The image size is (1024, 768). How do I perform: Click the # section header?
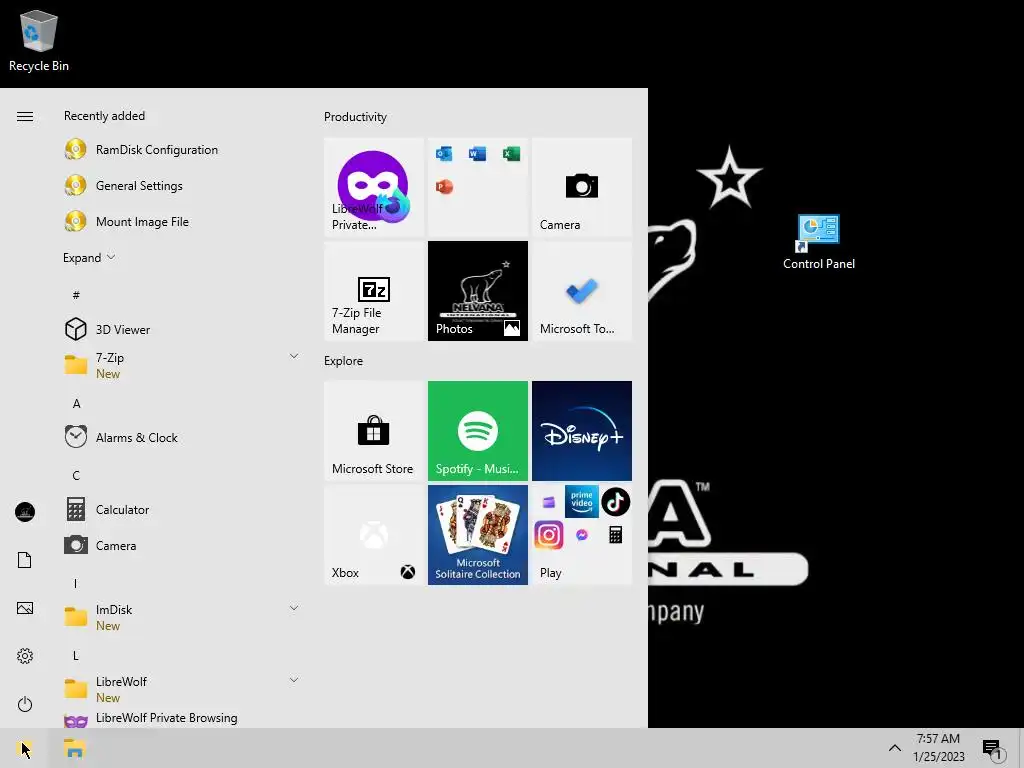(x=76, y=295)
